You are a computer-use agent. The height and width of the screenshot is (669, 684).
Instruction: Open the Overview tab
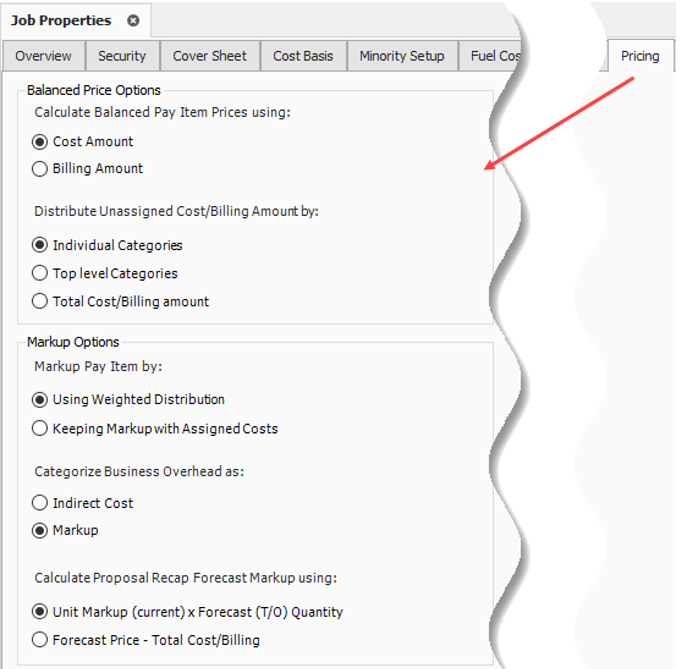click(43, 56)
